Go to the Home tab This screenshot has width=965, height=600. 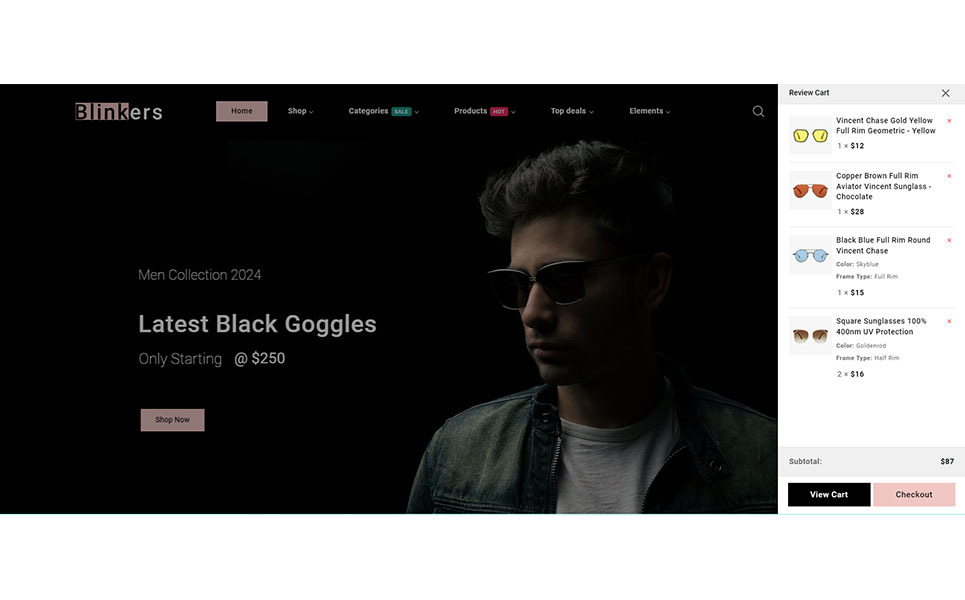(242, 111)
